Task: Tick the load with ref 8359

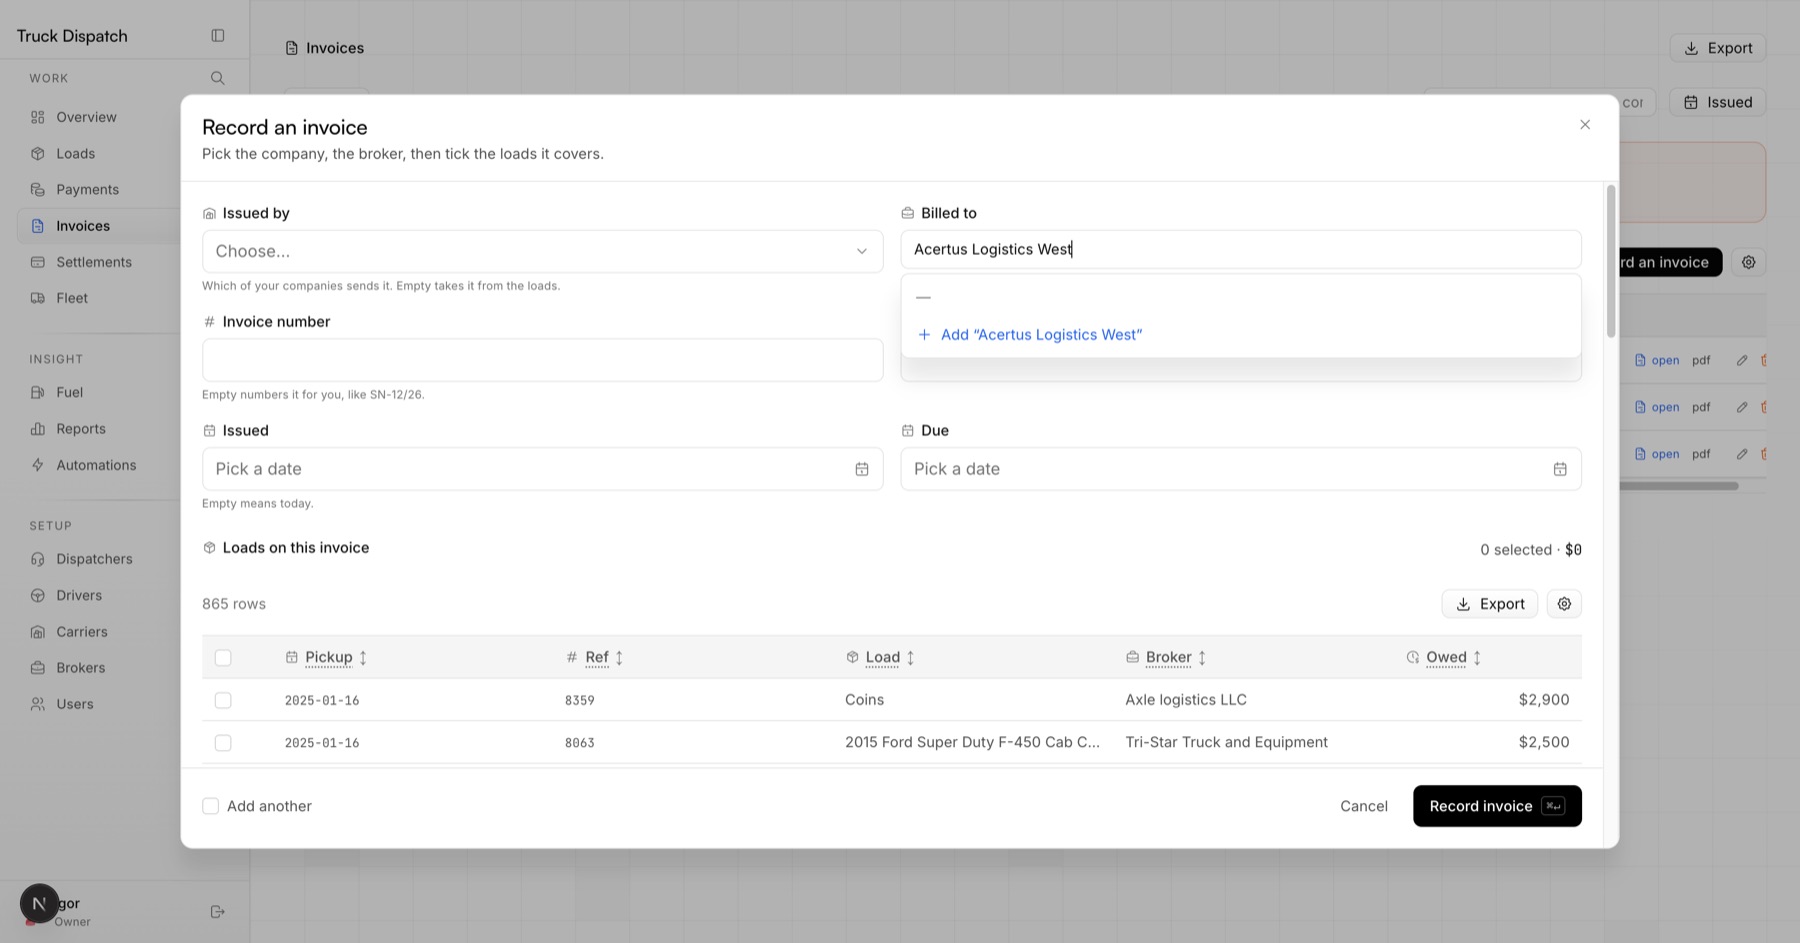Action: pyautogui.click(x=223, y=701)
